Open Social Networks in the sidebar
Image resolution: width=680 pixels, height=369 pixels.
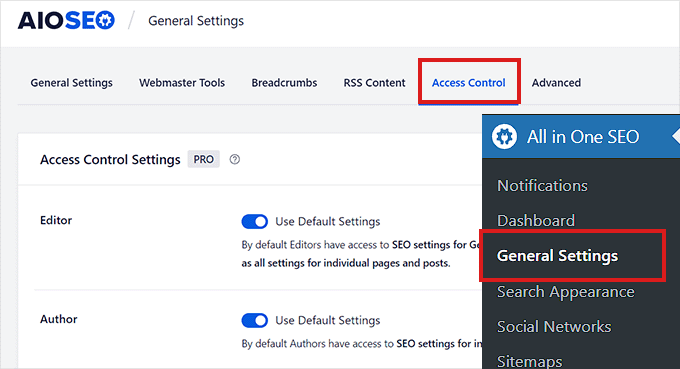[x=554, y=327]
